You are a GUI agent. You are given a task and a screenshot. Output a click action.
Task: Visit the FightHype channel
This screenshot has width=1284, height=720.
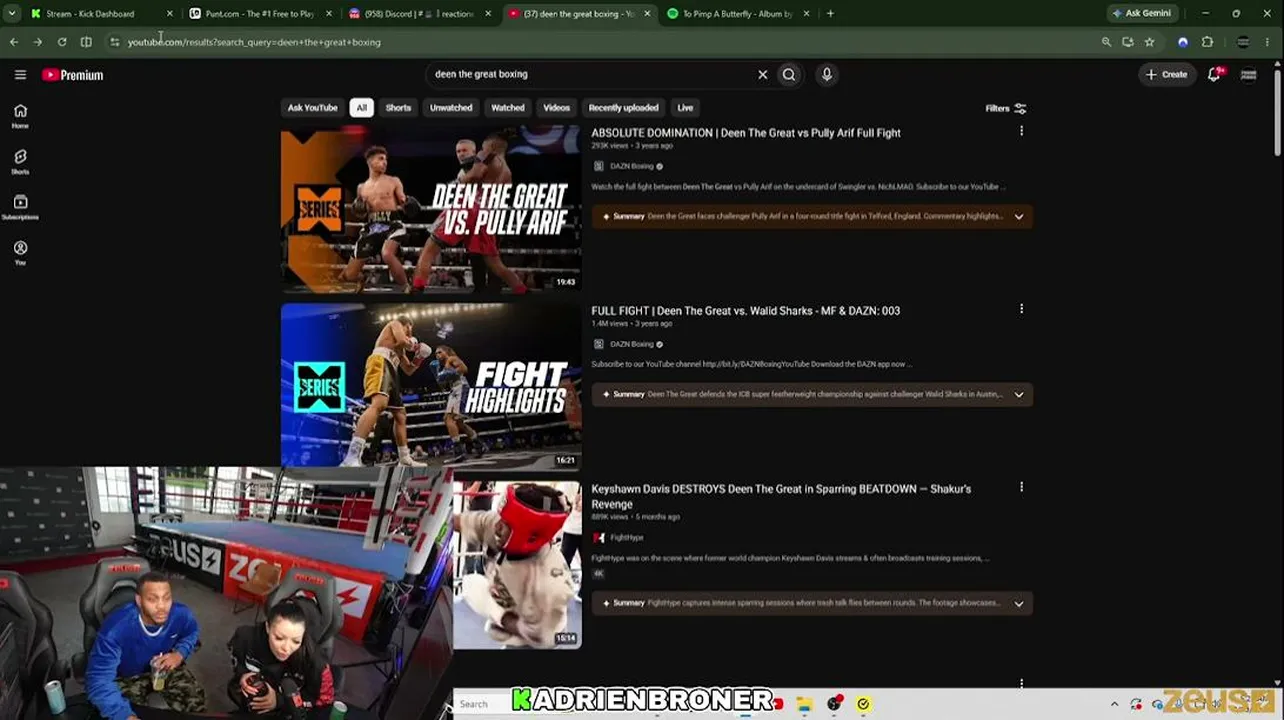click(x=626, y=537)
